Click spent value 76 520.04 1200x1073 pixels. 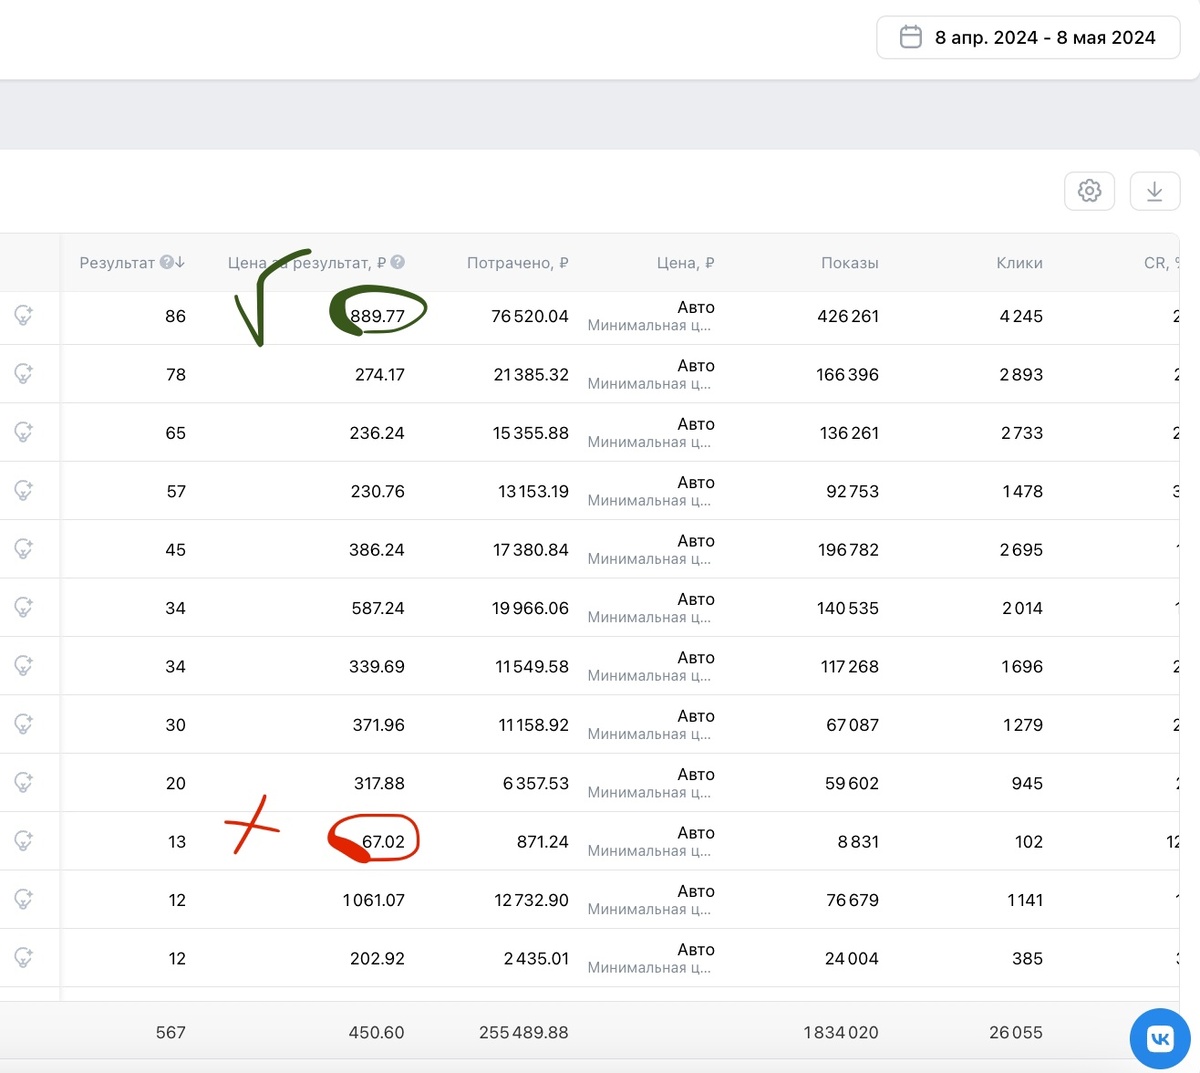coord(530,316)
